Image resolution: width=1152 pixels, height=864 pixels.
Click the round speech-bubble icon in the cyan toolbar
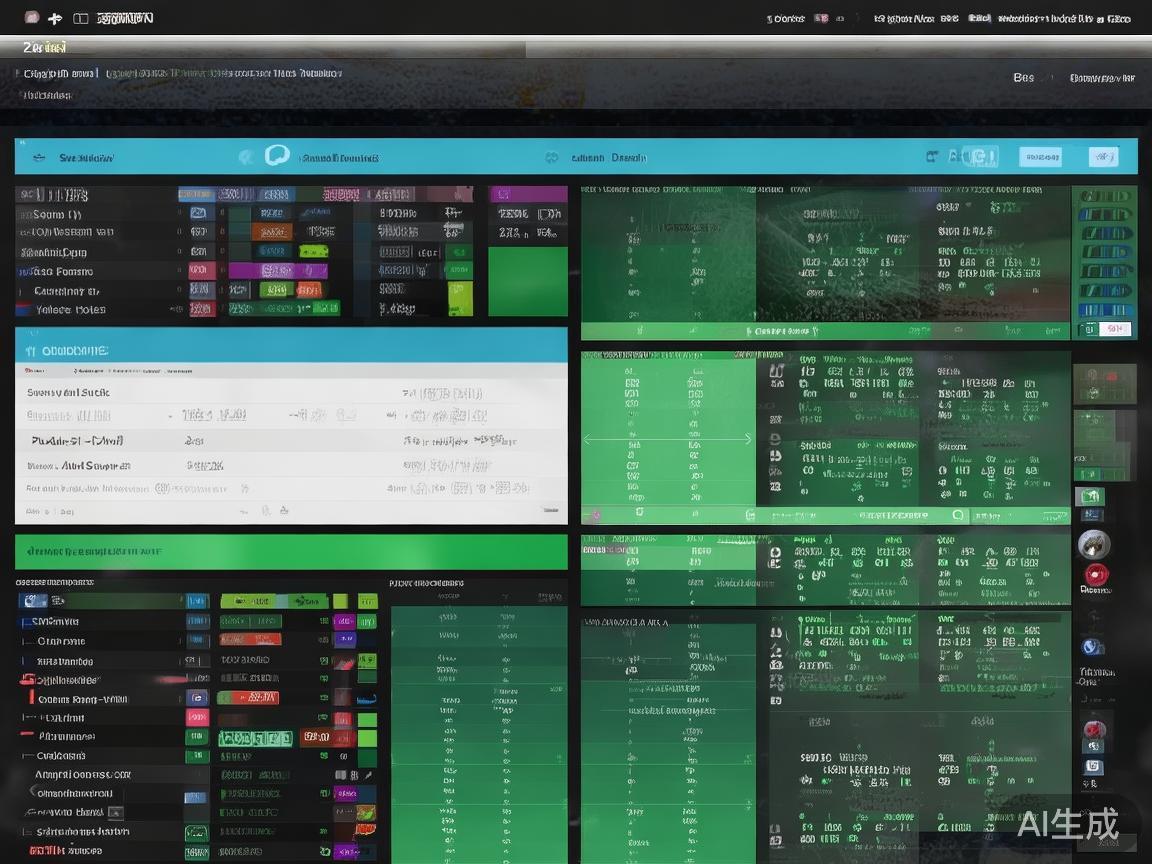277,156
